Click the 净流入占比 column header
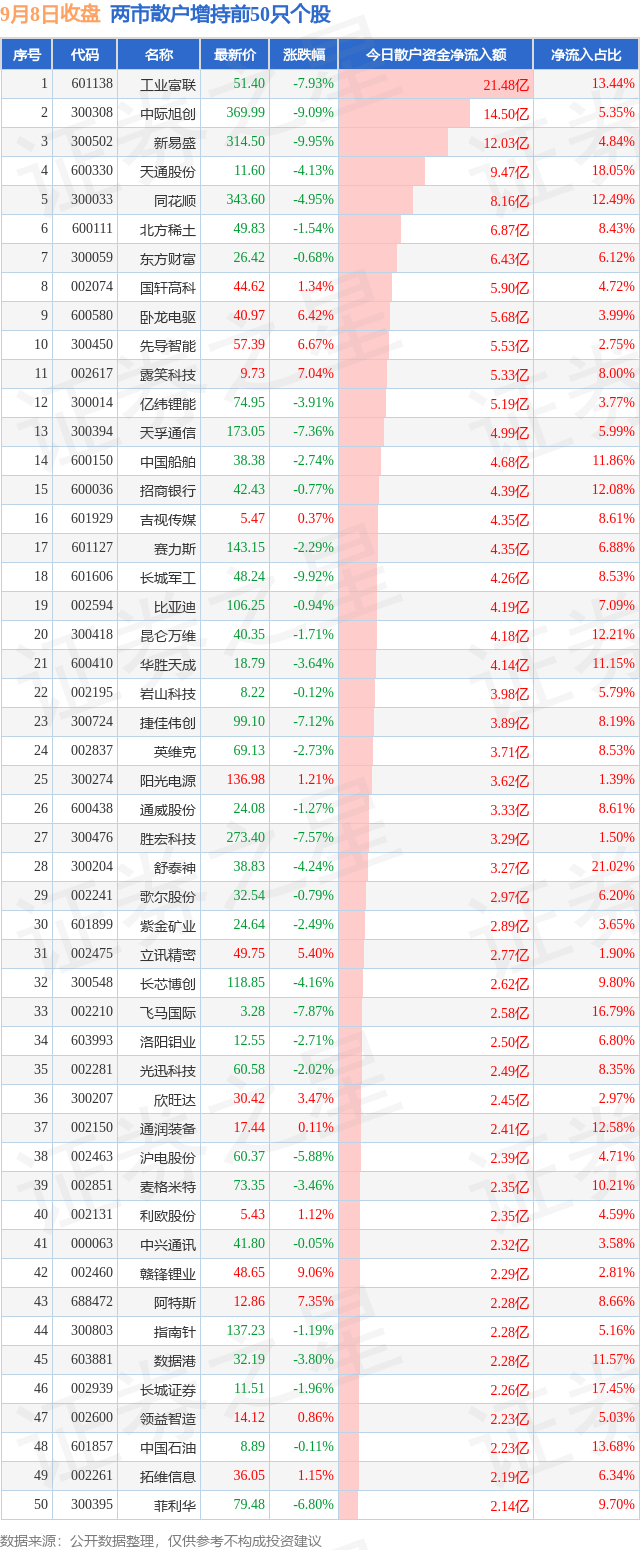This screenshot has height=1550, width=640. [x=586, y=55]
